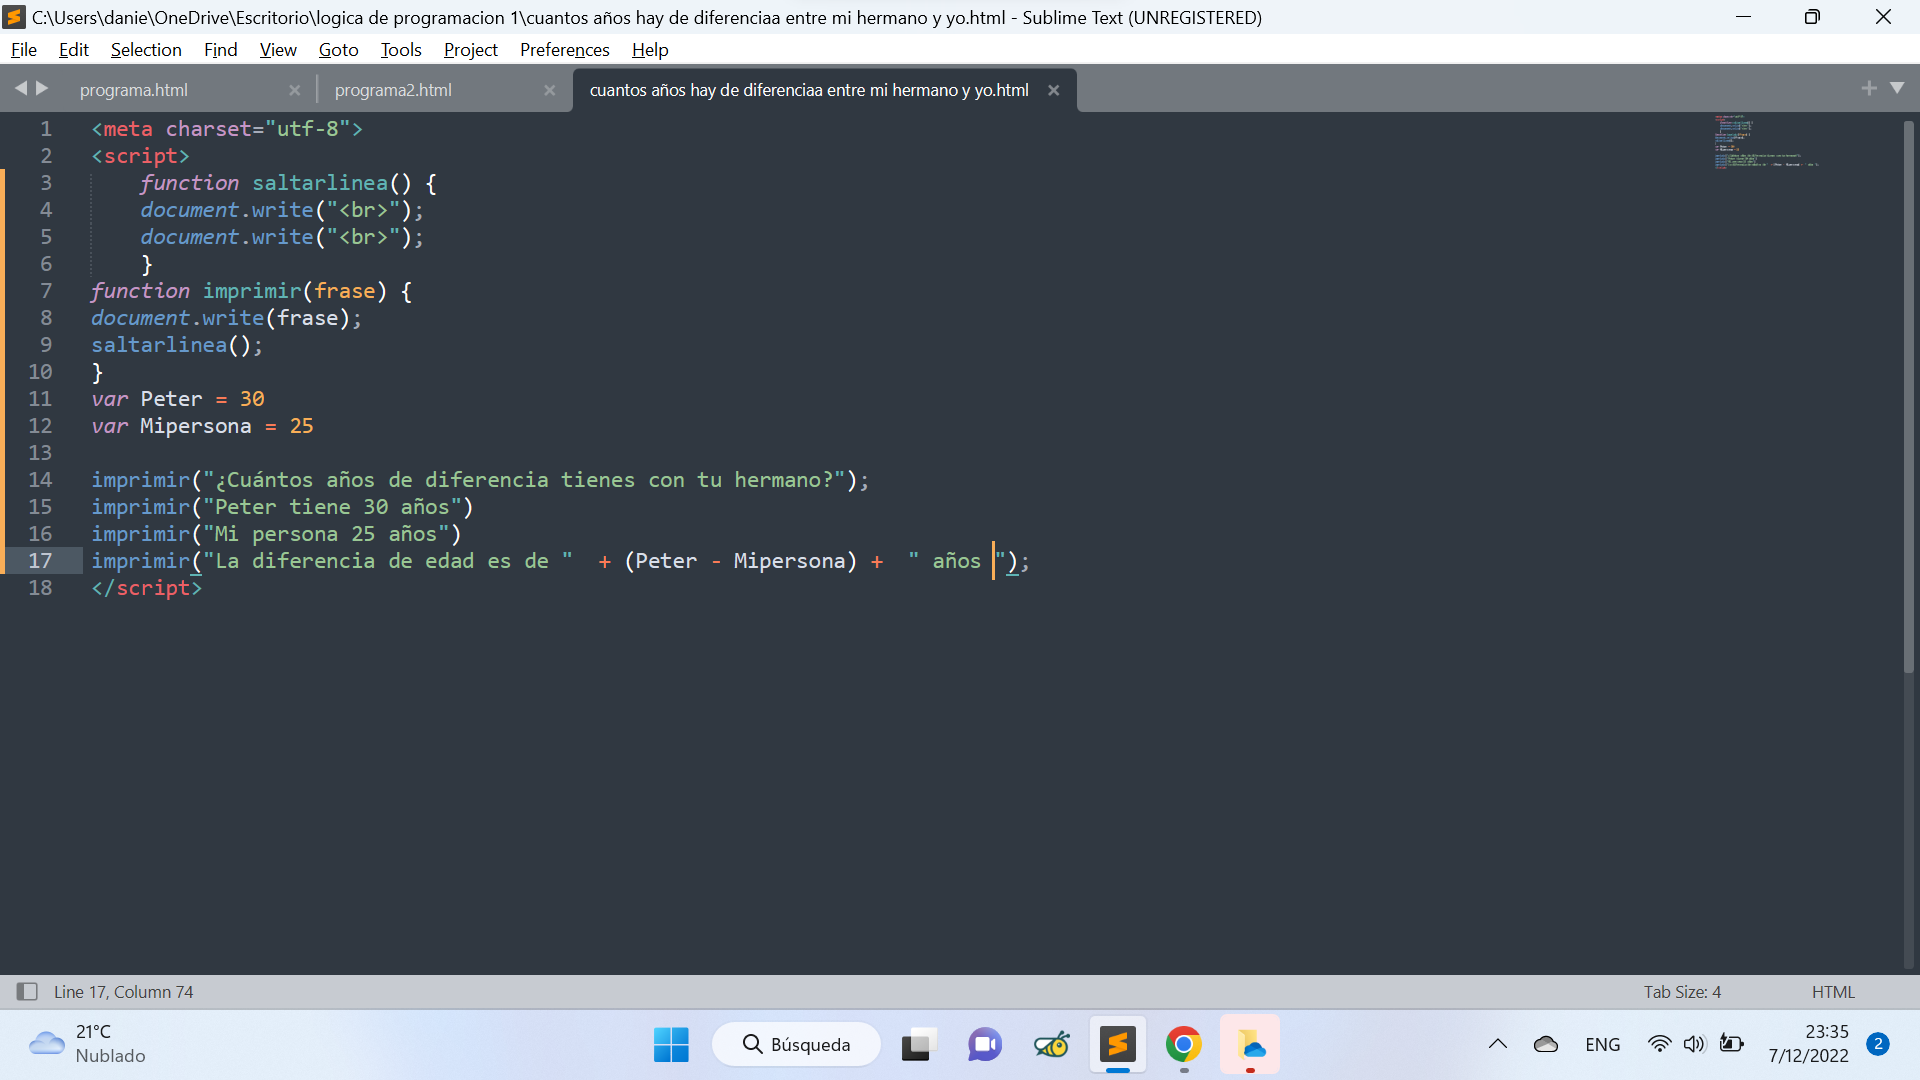Screen dimensions: 1920x1080
Task: Click the new tab plus icon
Action: pos(1868,88)
